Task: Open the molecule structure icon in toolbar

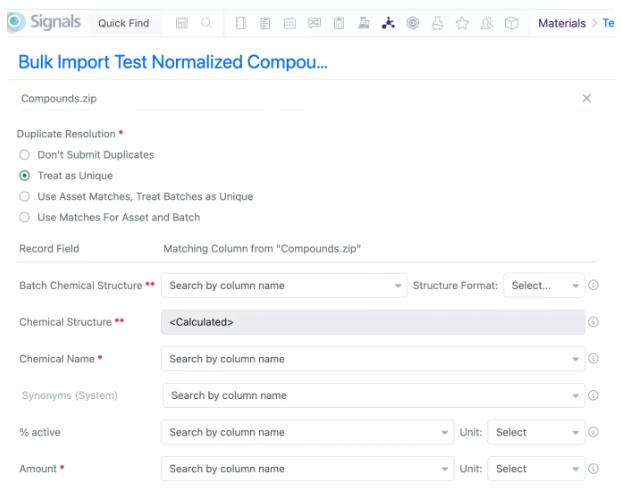Action: (388, 23)
